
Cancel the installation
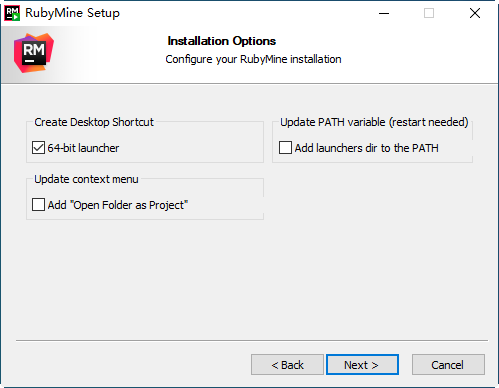tap(448, 365)
